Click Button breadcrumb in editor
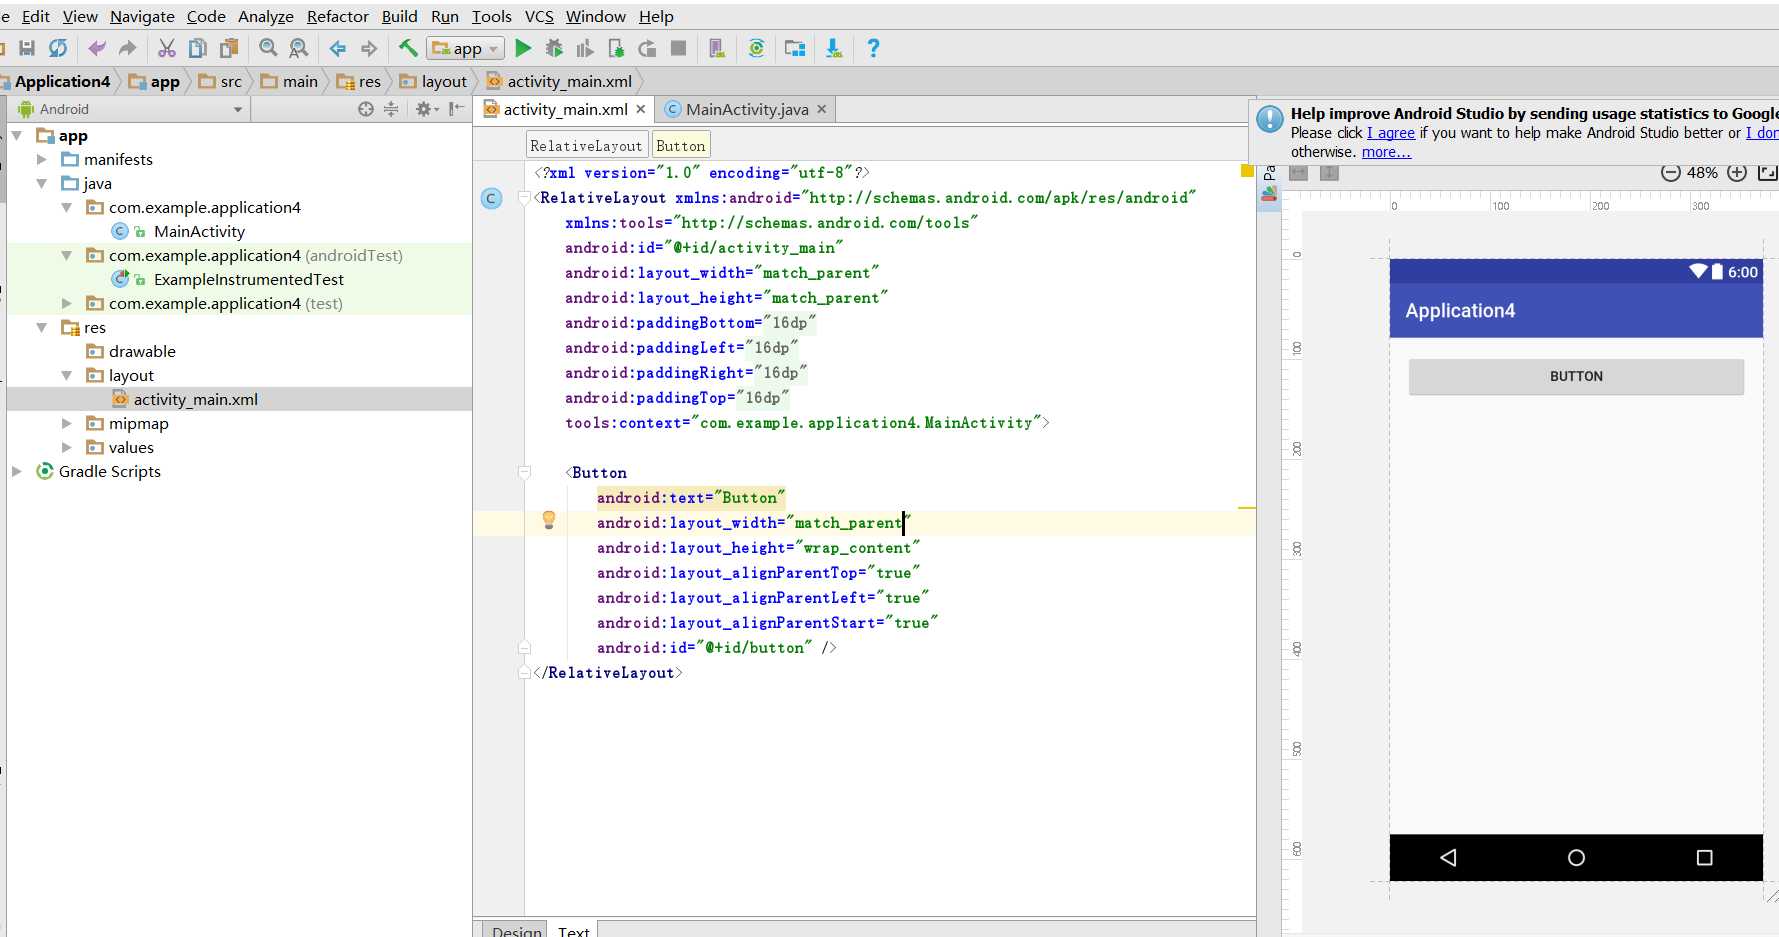Viewport: 1779px width, 937px height. click(x=681, y=146)
